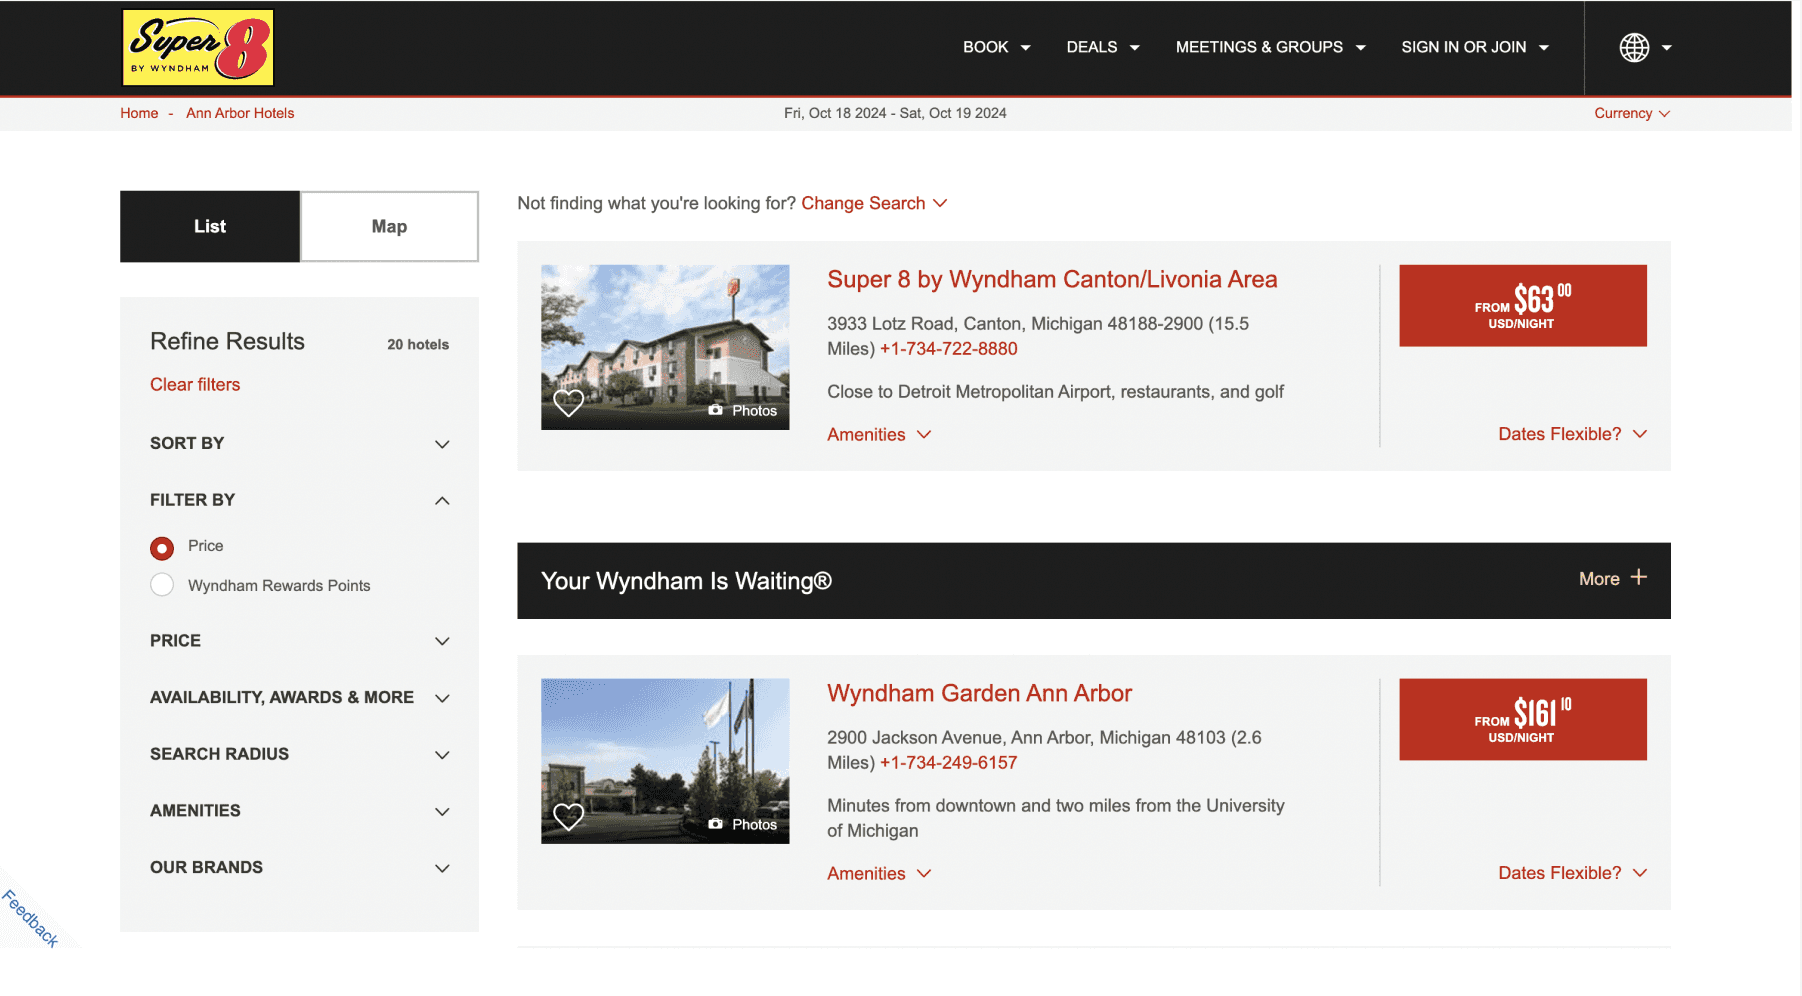This screenshot has width=1802, height=996.
Task: Expand the SORT BY section
Action: [300, 443]
